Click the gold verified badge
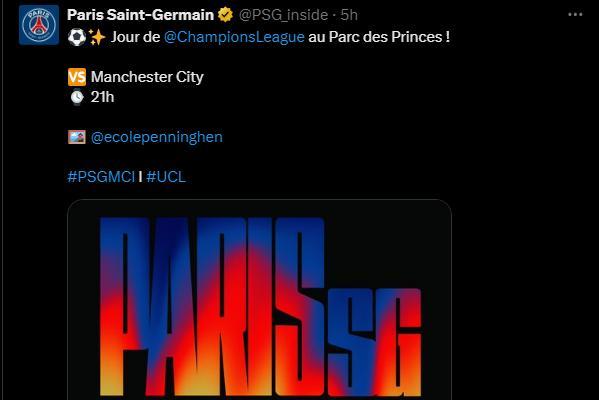Image resolution: width=599 pixels, height=400 pixels. coord(225,15)
